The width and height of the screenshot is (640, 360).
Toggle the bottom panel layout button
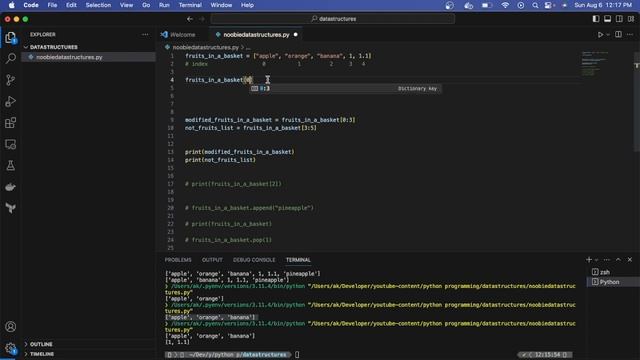coord(607,19)
